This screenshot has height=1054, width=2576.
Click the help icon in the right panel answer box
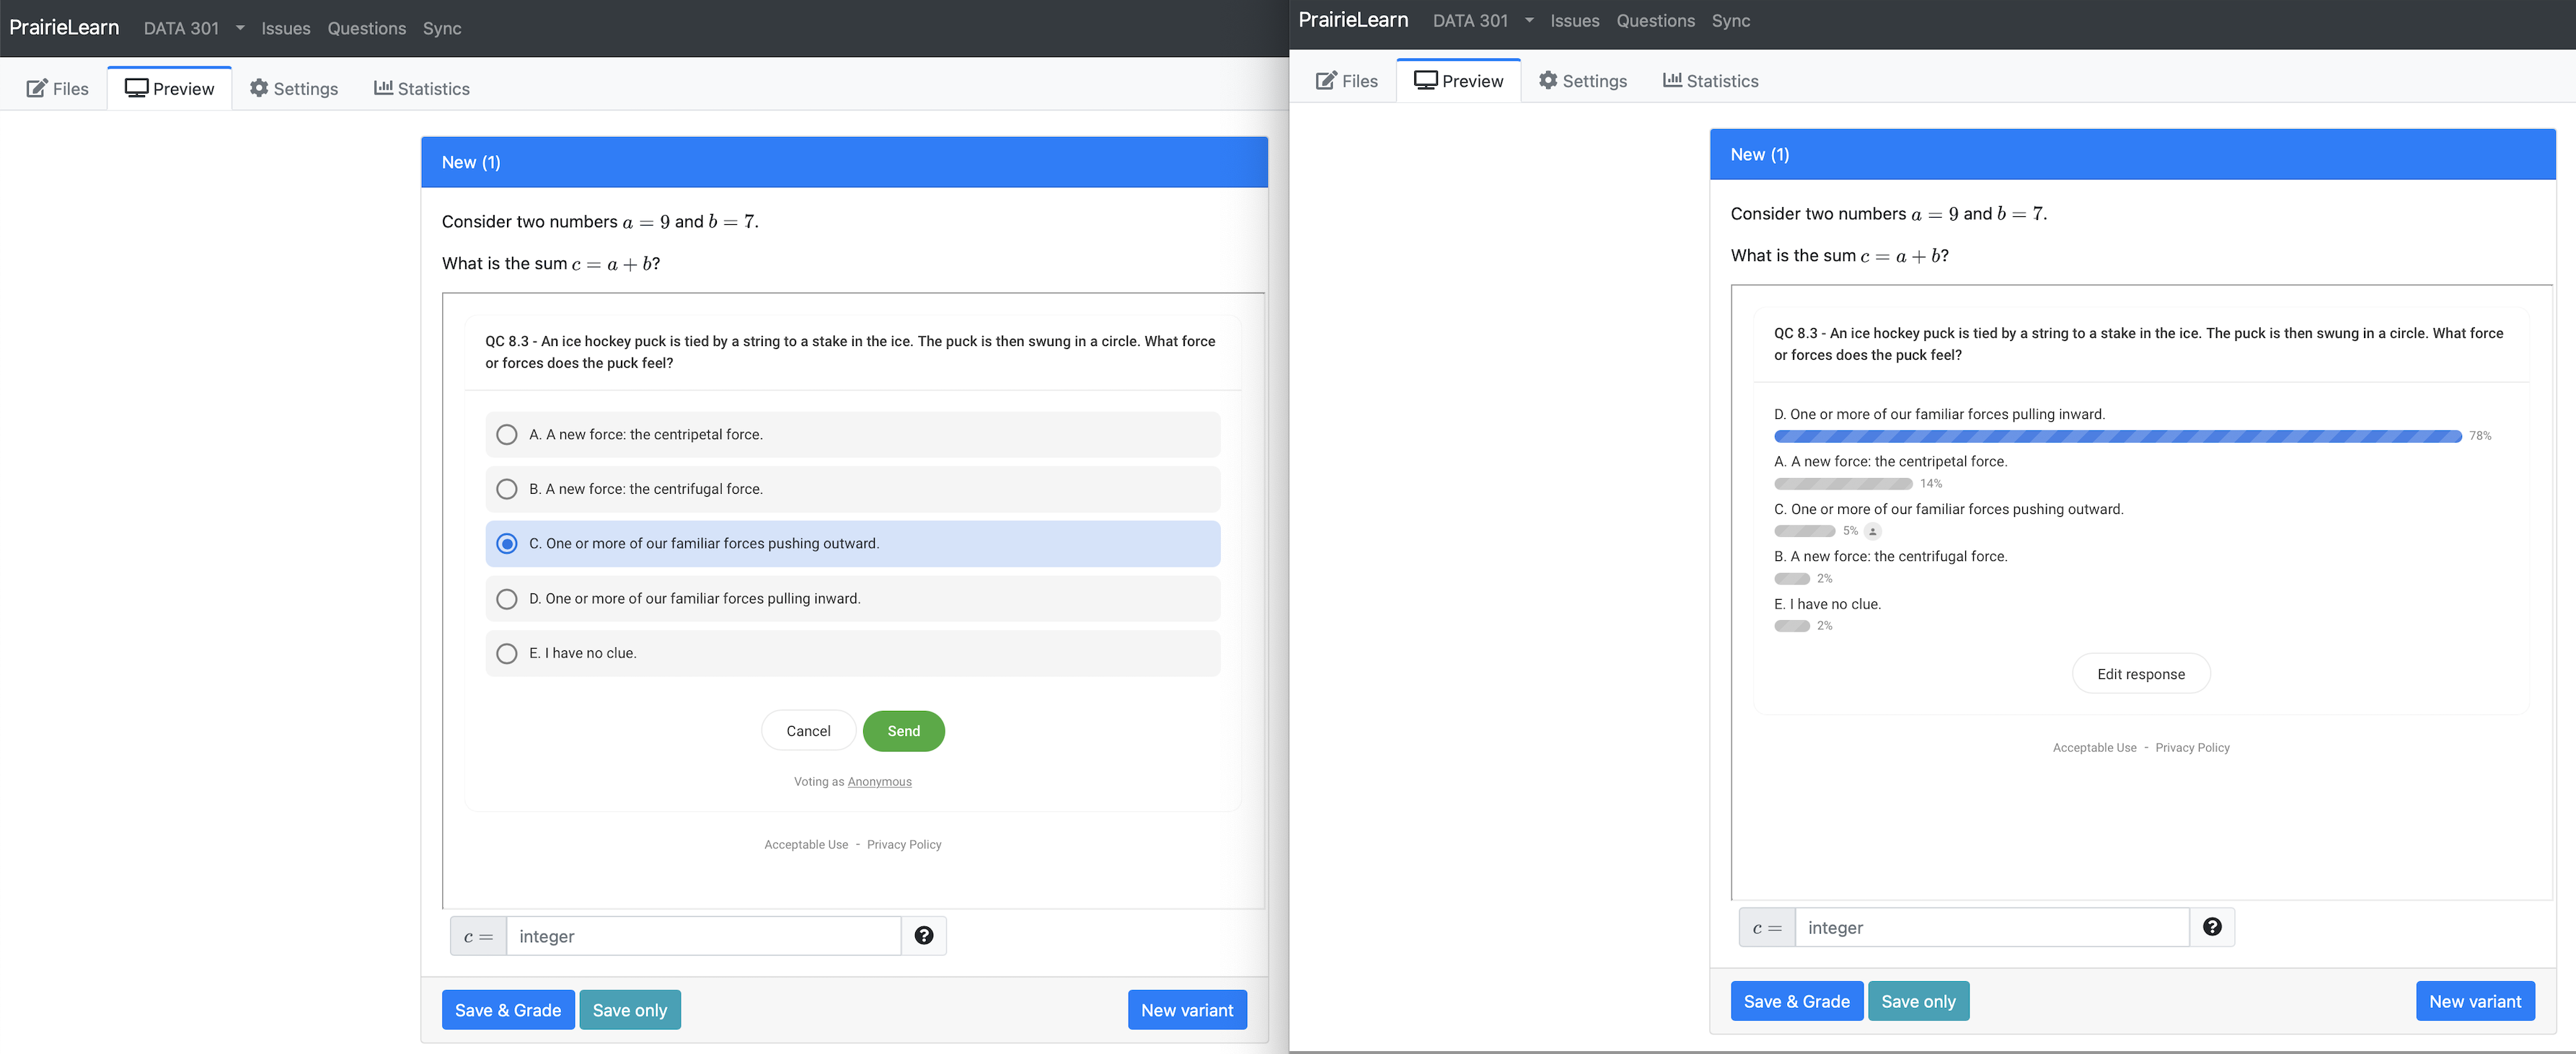click(x=2212, y=927)
